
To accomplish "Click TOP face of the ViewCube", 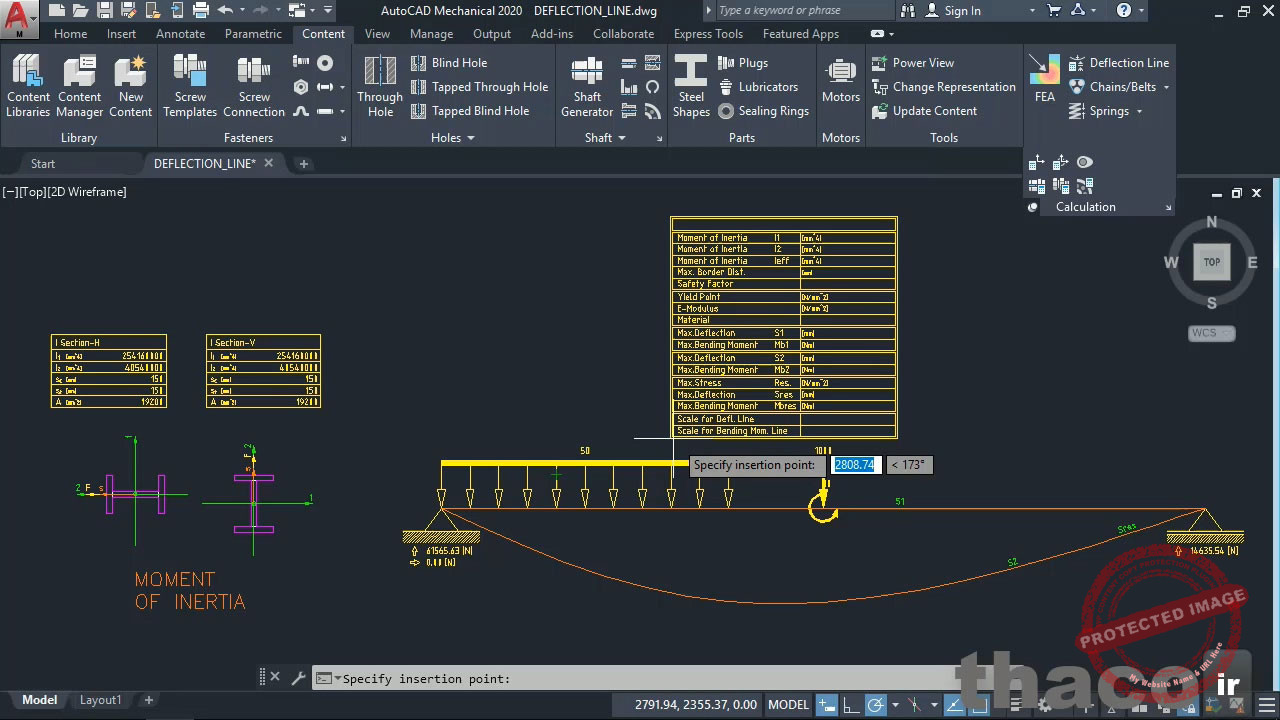I will pos(1211,262).
